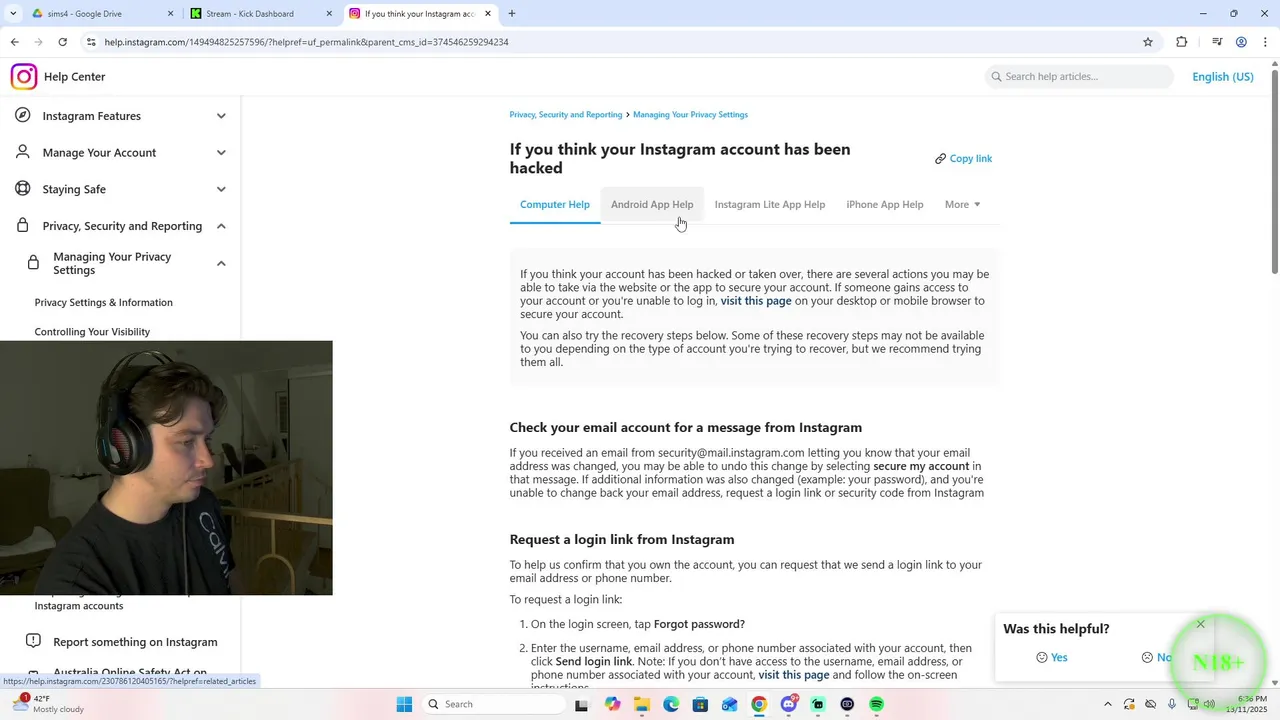Open Report something on Instagram sidebar section
1280x720 pixels.
135,641
